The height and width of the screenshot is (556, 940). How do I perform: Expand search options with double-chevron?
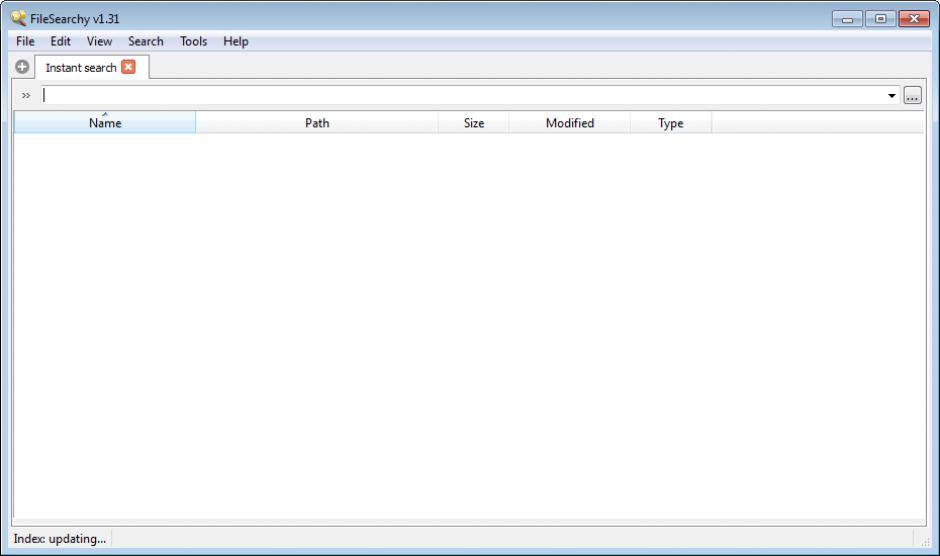pyautogui.click(x=26, y=95)
